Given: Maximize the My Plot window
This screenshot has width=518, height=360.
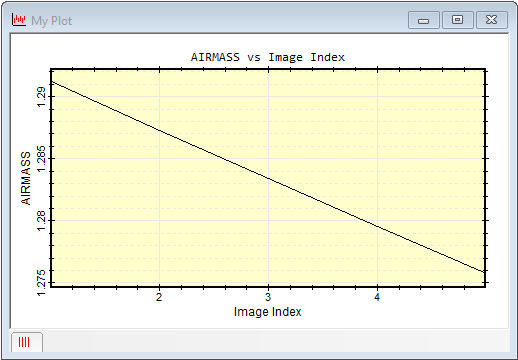Looking at the screenshot, I should point(458,20).
